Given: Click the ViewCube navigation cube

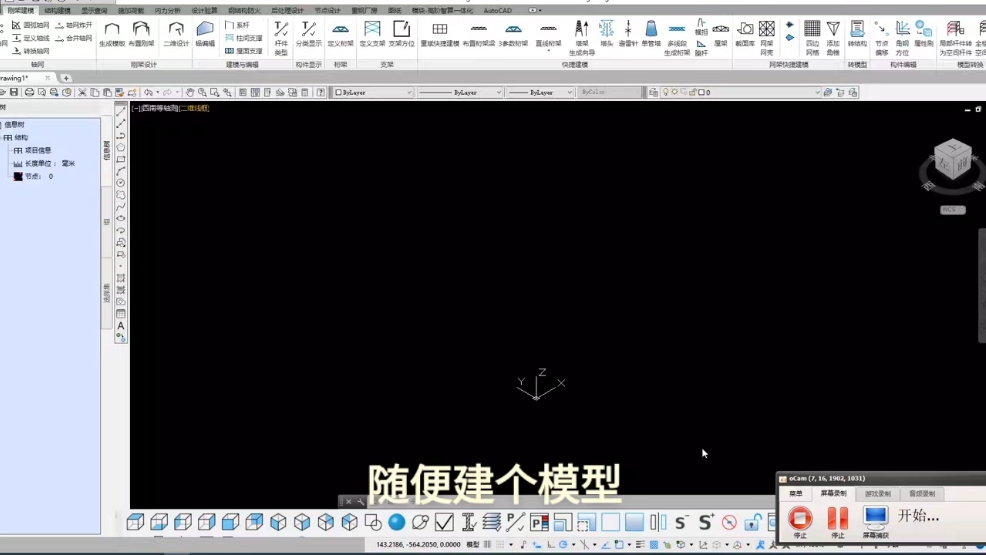Looking at the screenshot, I should [x=953, y=160].
